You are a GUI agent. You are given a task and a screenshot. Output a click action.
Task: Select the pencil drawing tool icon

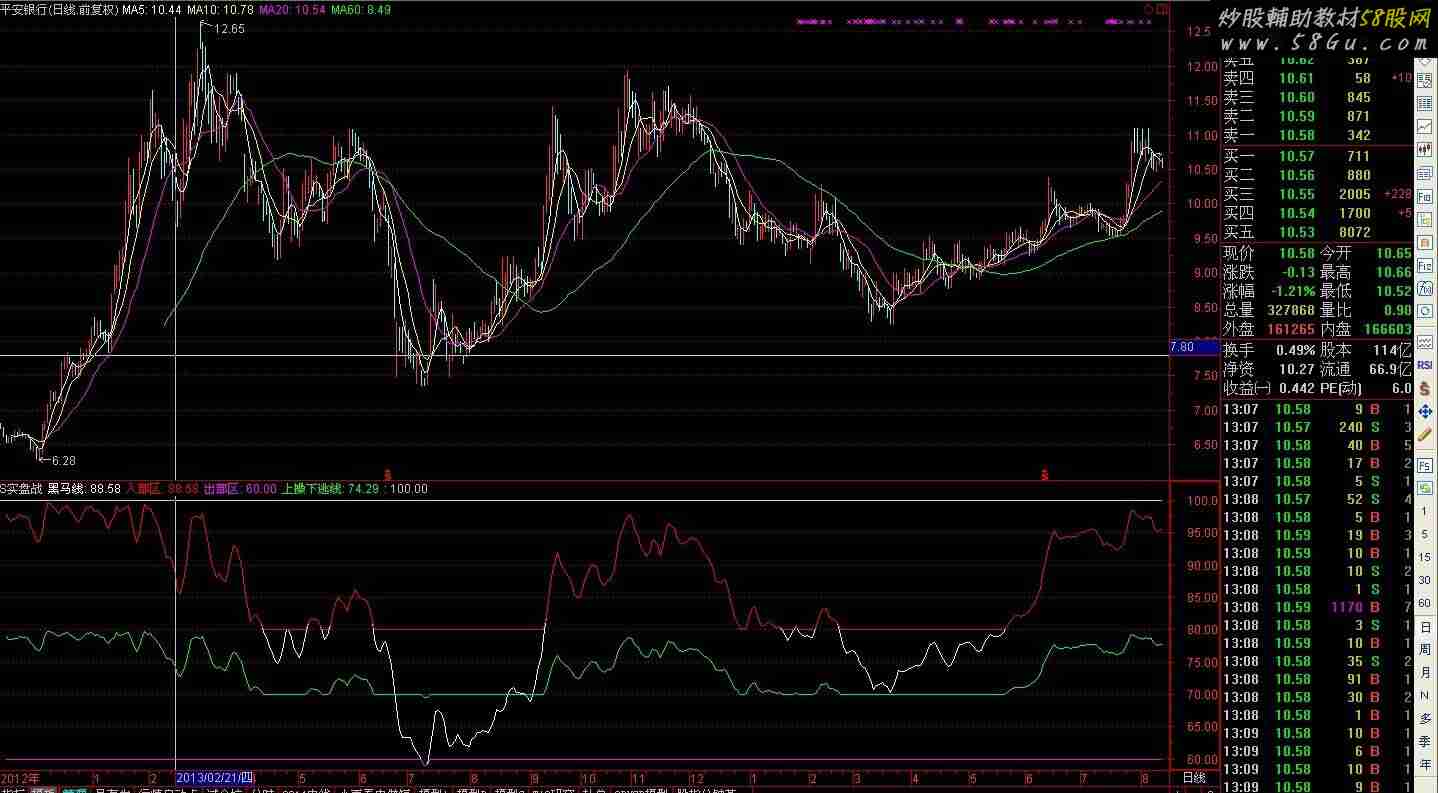(1424, 435)
